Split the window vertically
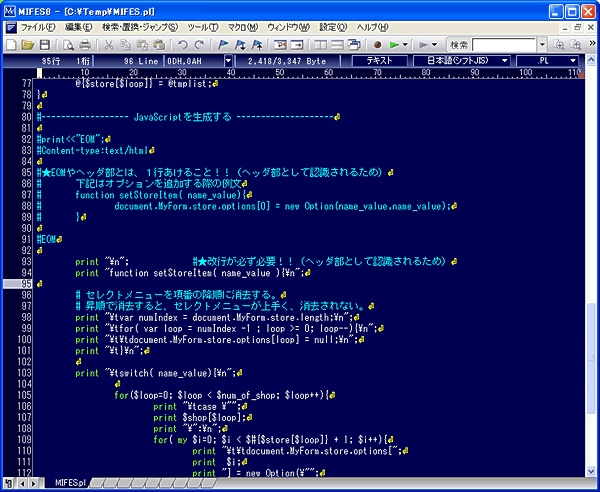The image size is (600, 492). pyautogui.click(x=320, y=45)
